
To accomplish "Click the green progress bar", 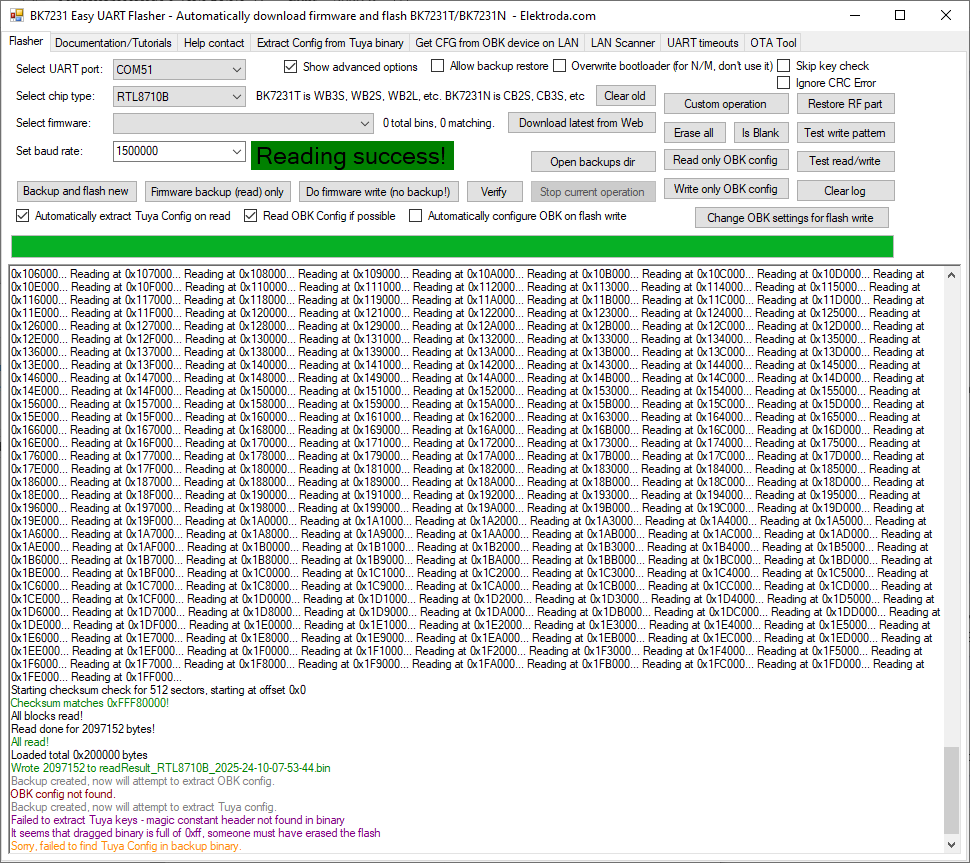I will coord(452,246).
